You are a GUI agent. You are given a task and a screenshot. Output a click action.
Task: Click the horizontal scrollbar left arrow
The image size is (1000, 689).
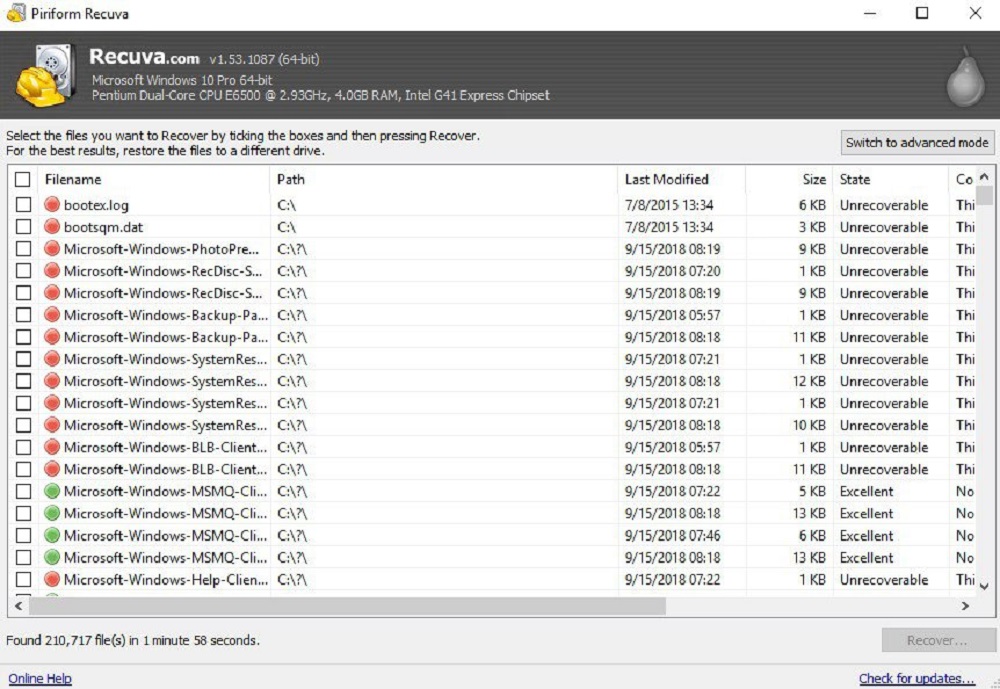(18, 605)
